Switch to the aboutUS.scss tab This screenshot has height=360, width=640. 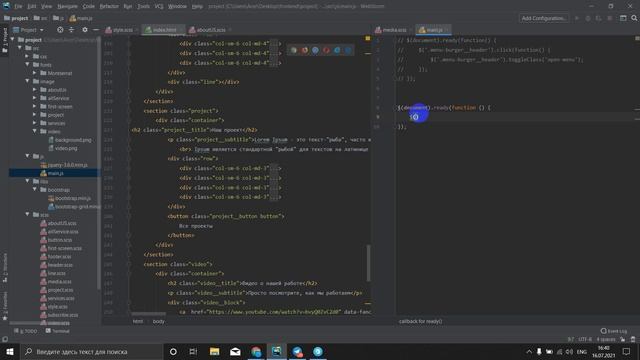(x=209, y=30)
